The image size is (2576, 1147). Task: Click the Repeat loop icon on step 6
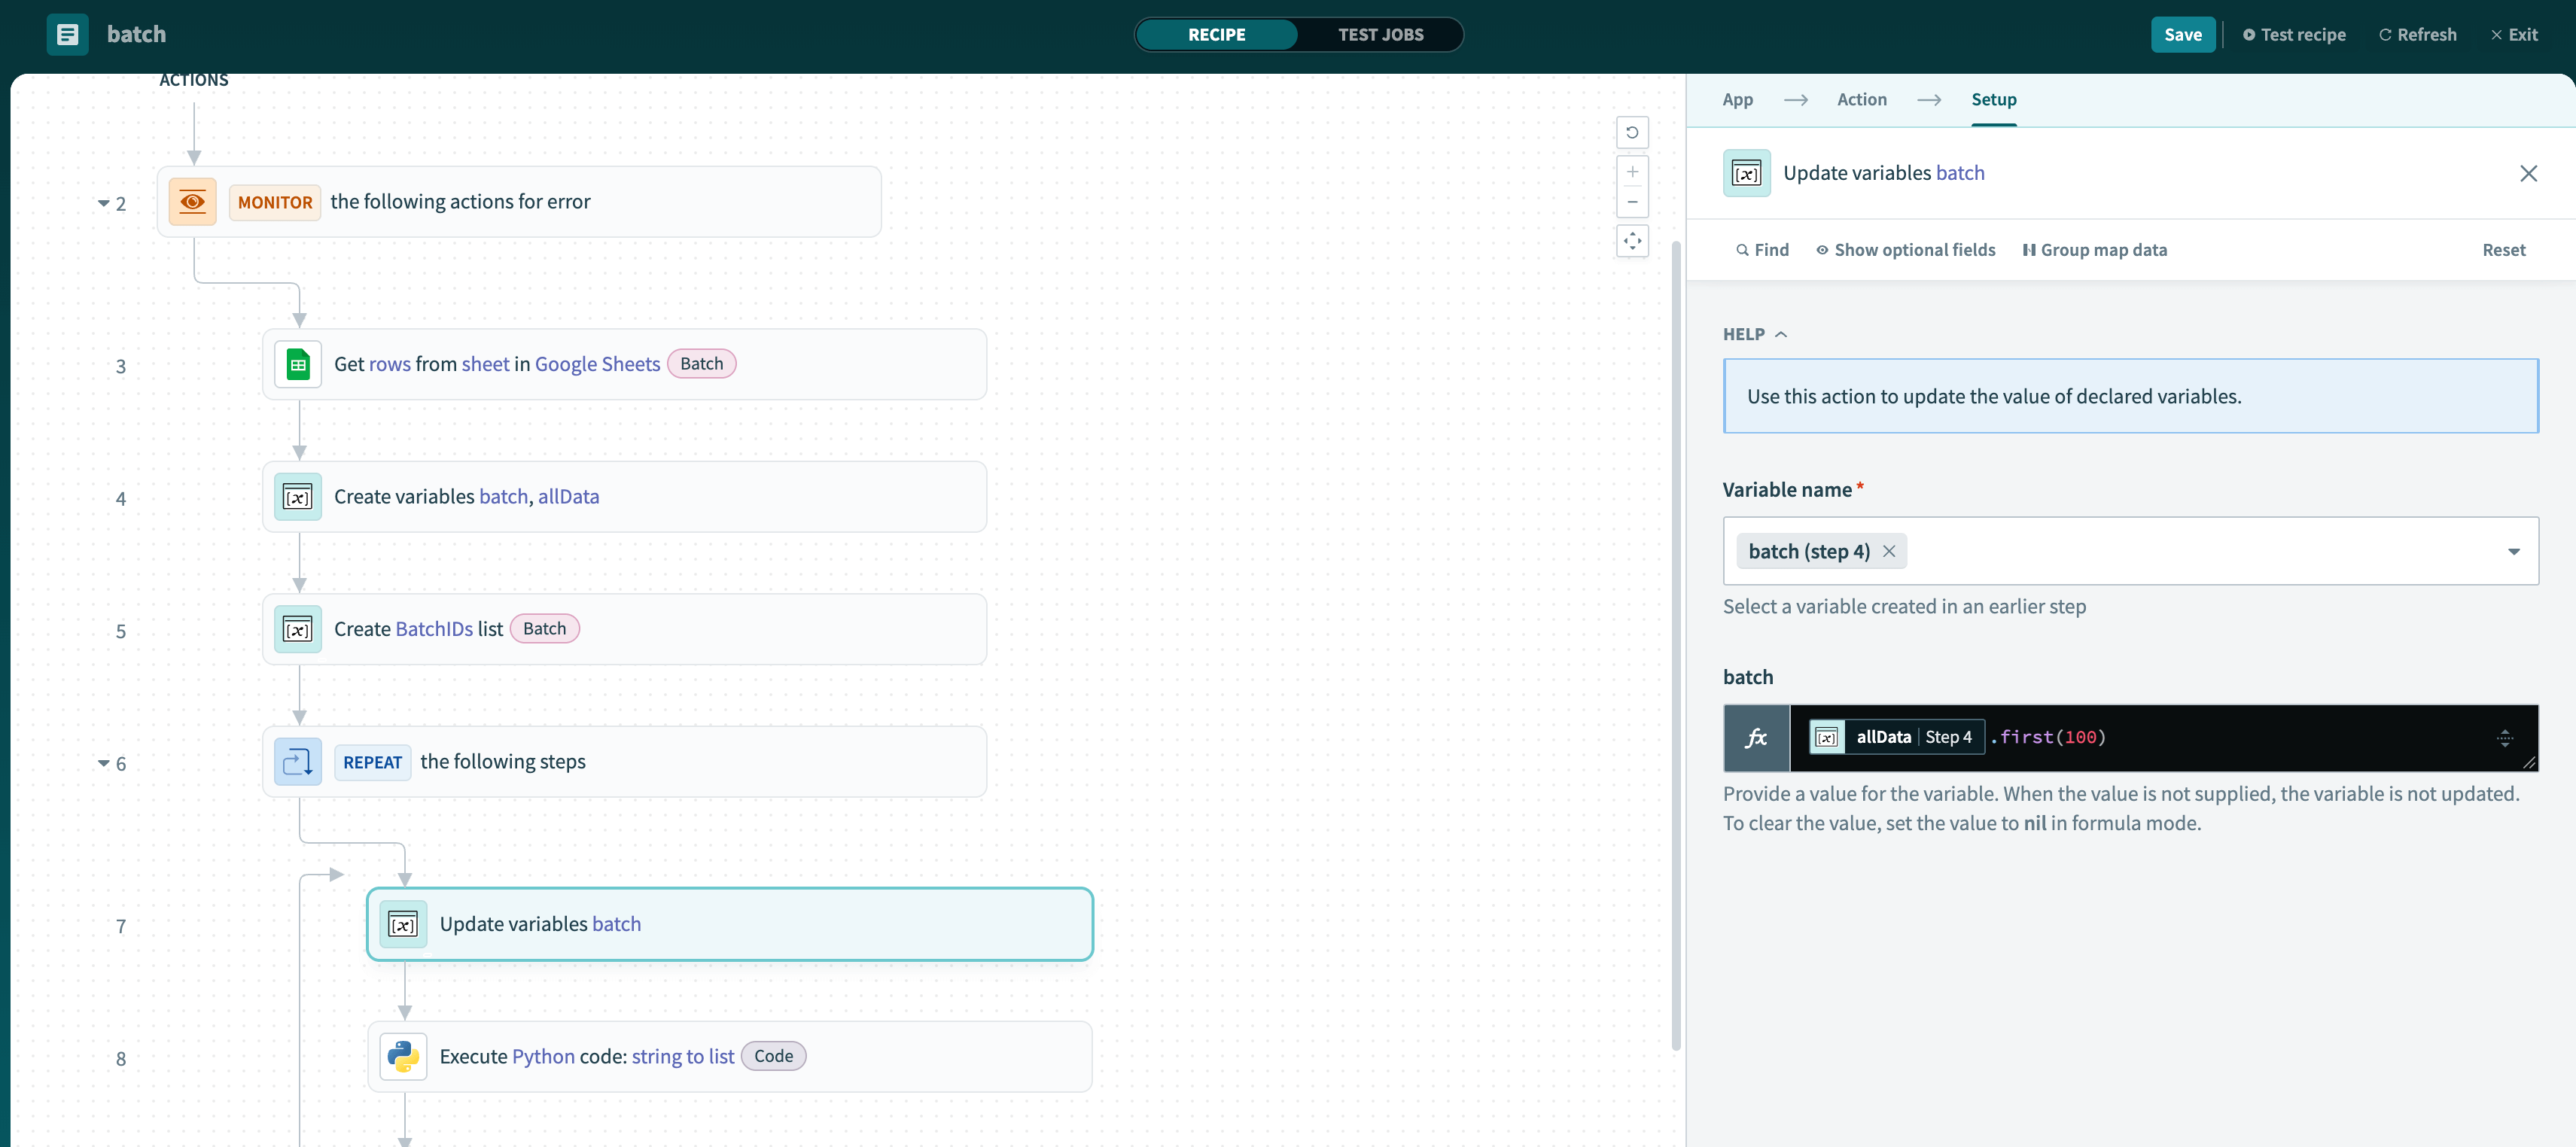(298, 763)
